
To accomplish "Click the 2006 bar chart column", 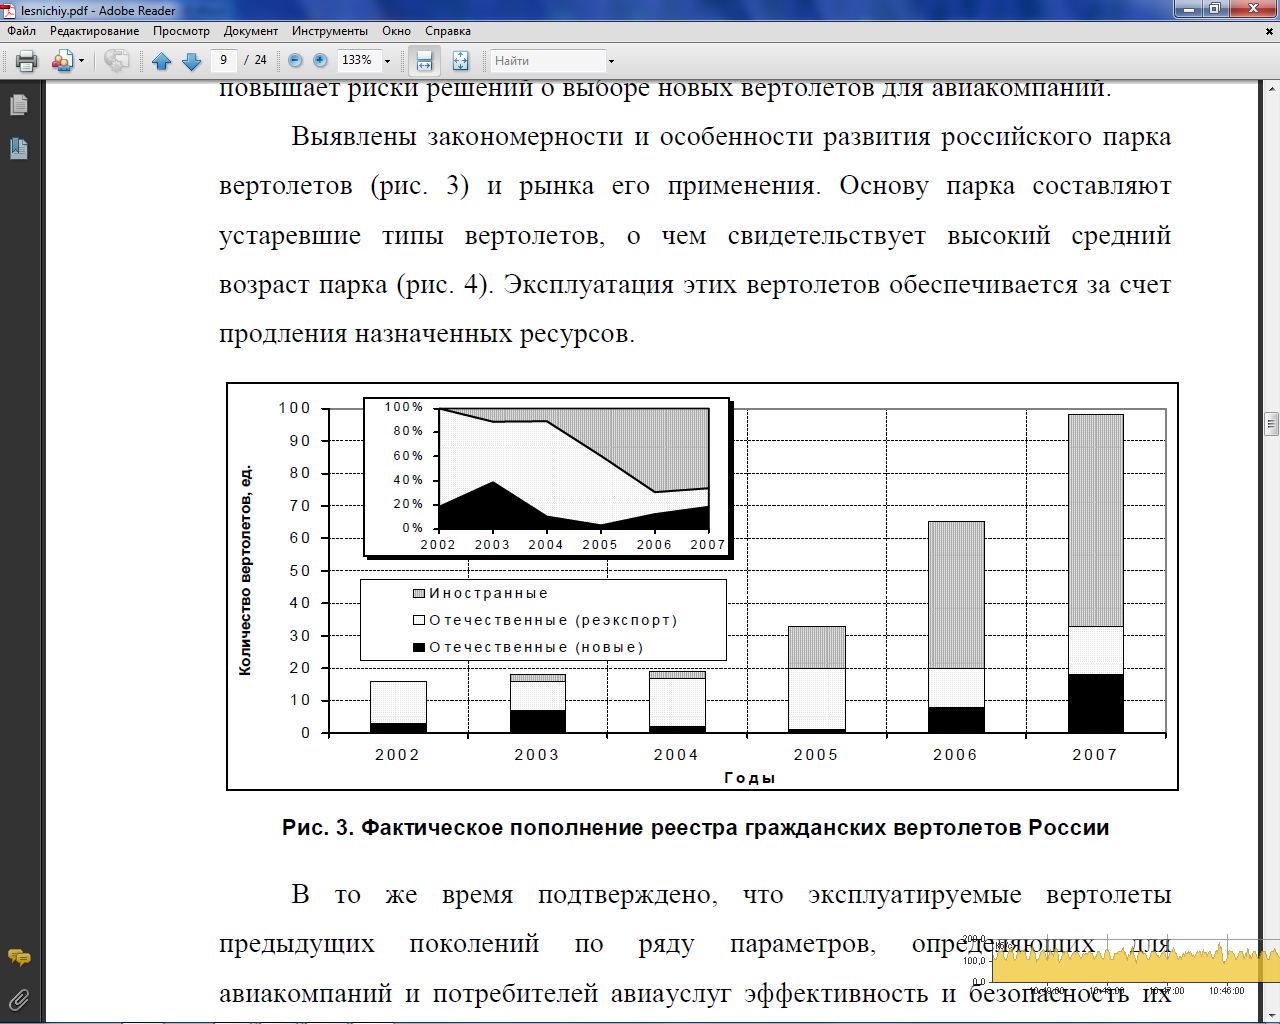I will pyautogui.click(x=956, y=627).
